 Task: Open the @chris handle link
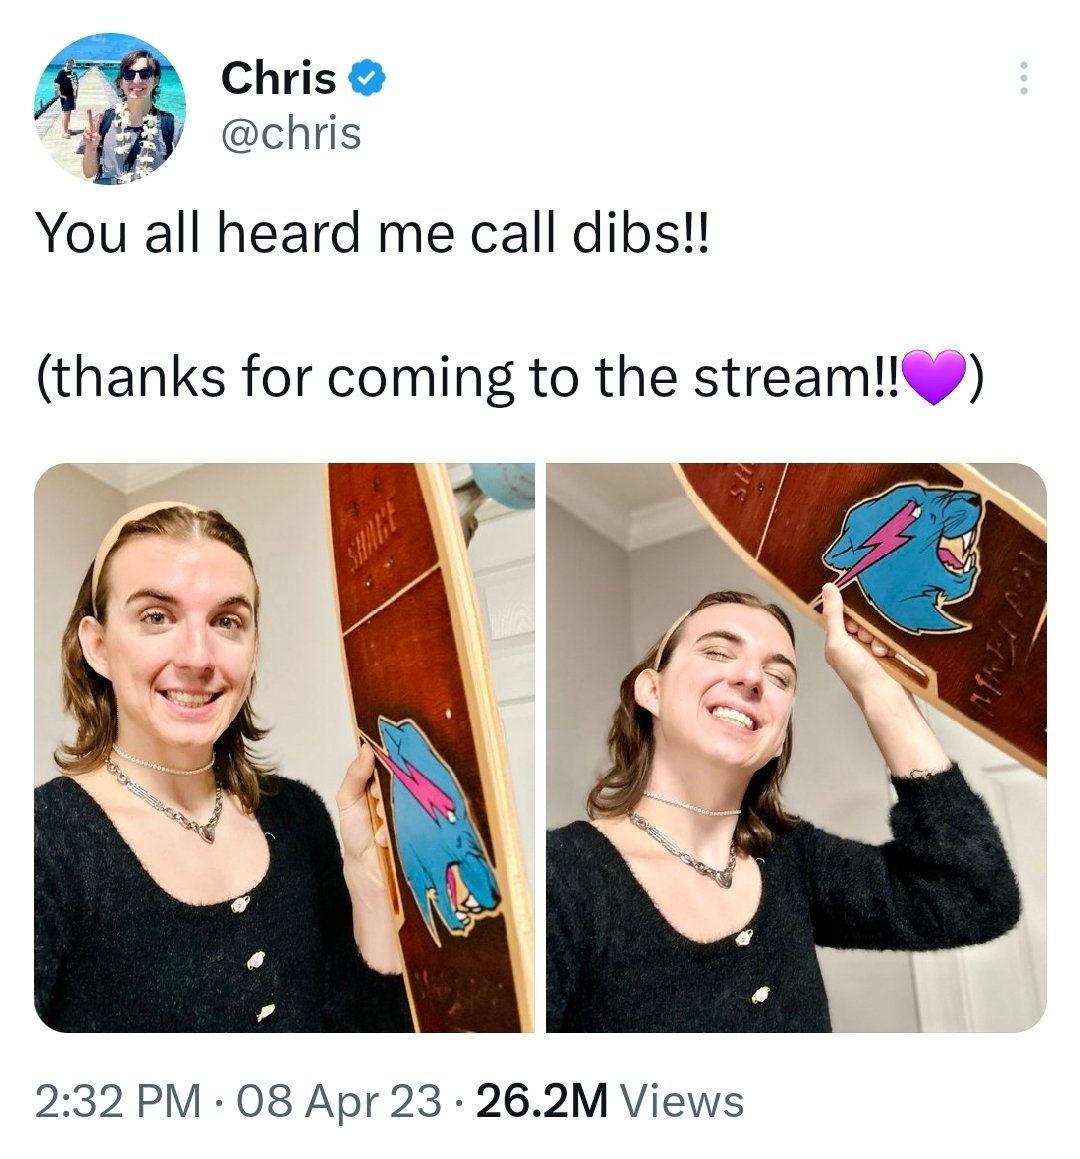291,133
